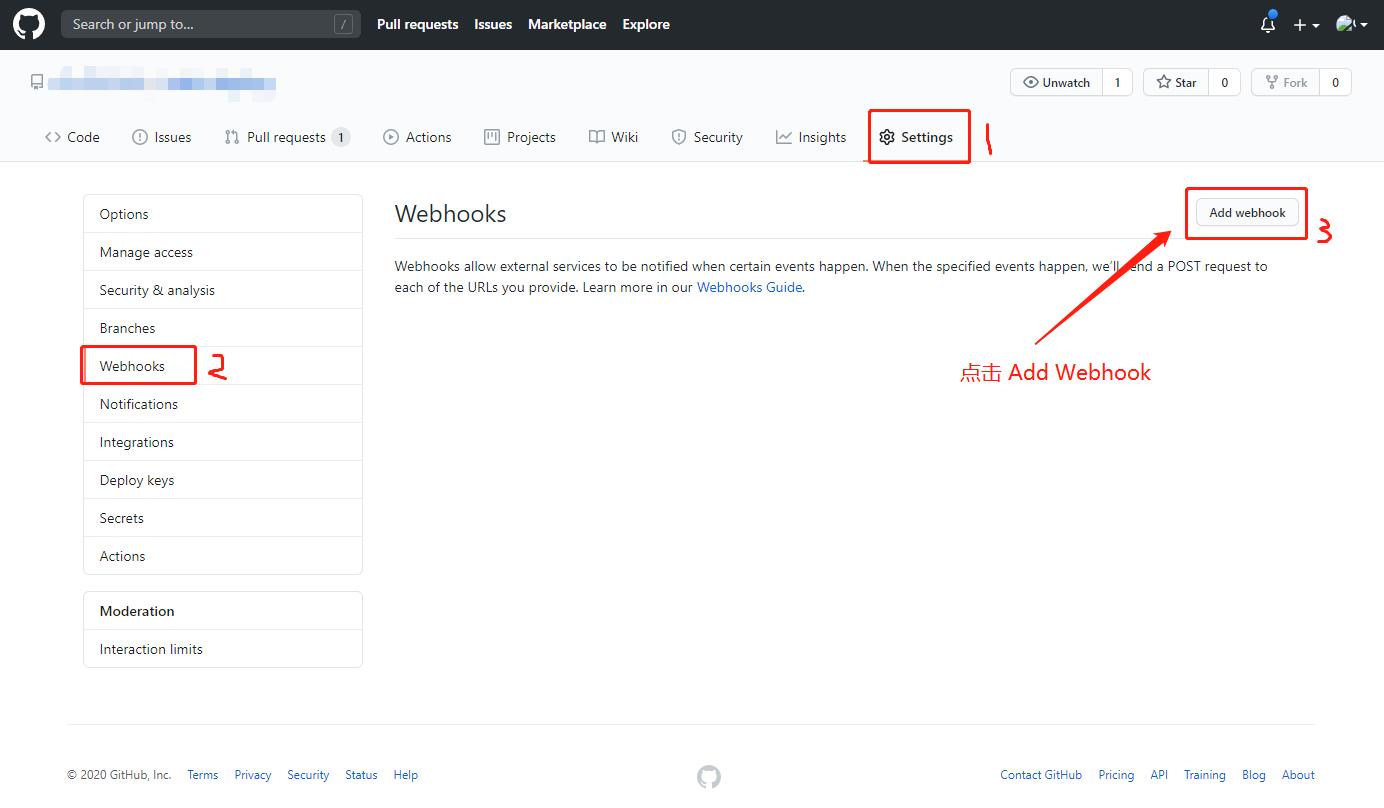The height and width of the screenshot is (808, 1384).
Task: Star the repository
Action: (x=1176, y=82)
